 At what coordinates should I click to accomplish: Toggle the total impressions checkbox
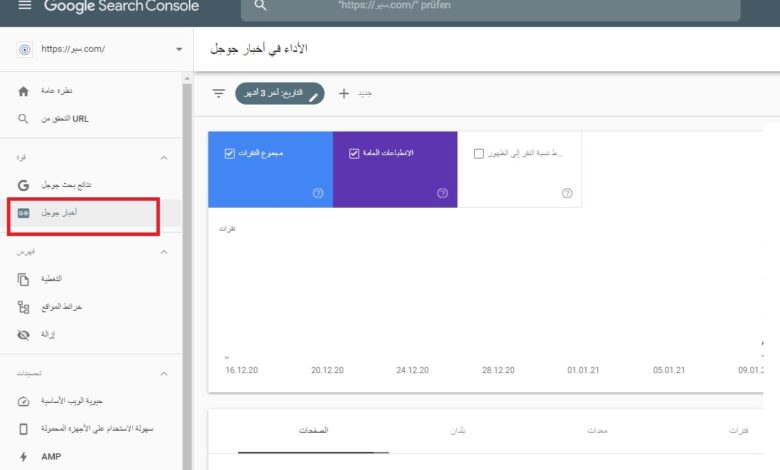tap(354, 154)
